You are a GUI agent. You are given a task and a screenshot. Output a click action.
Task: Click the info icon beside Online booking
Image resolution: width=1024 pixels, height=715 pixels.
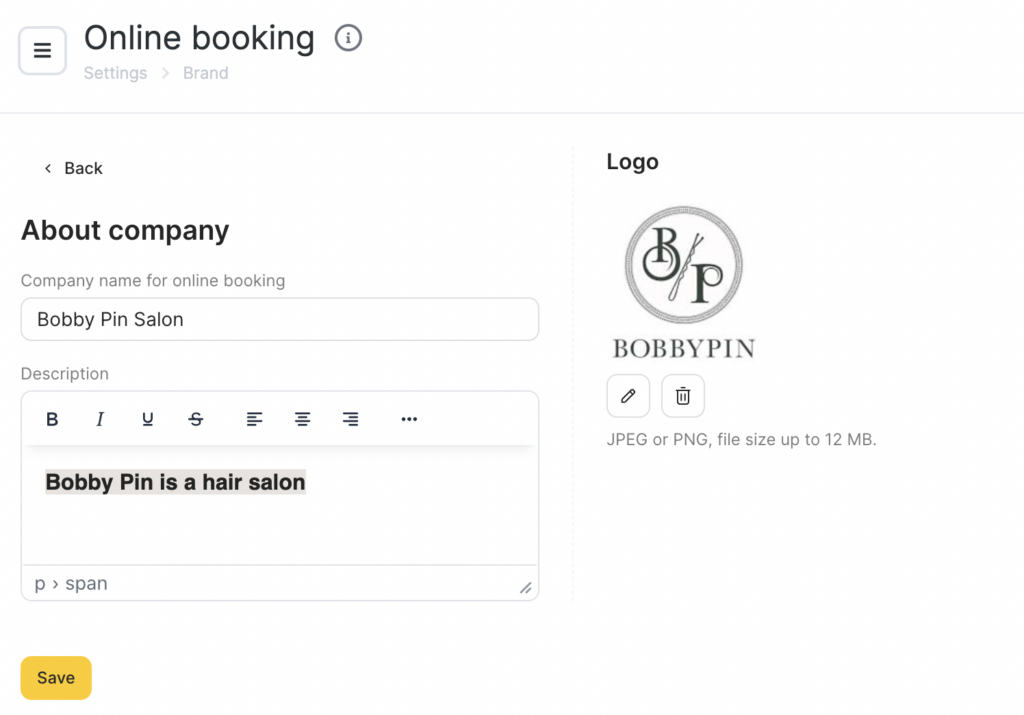[x=348, y=39]
